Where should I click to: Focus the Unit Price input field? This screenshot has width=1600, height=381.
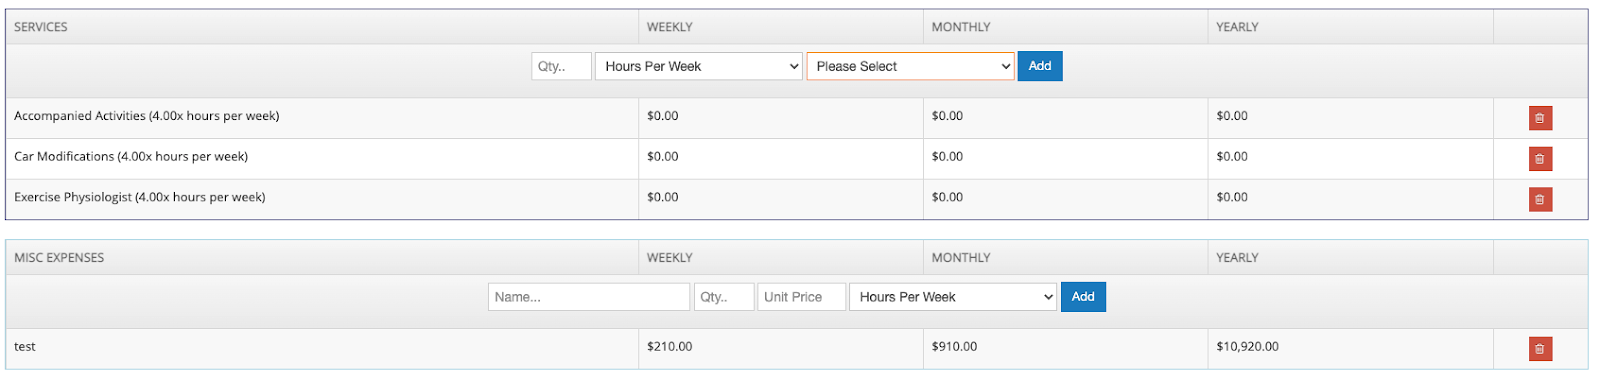coord(802,297)
